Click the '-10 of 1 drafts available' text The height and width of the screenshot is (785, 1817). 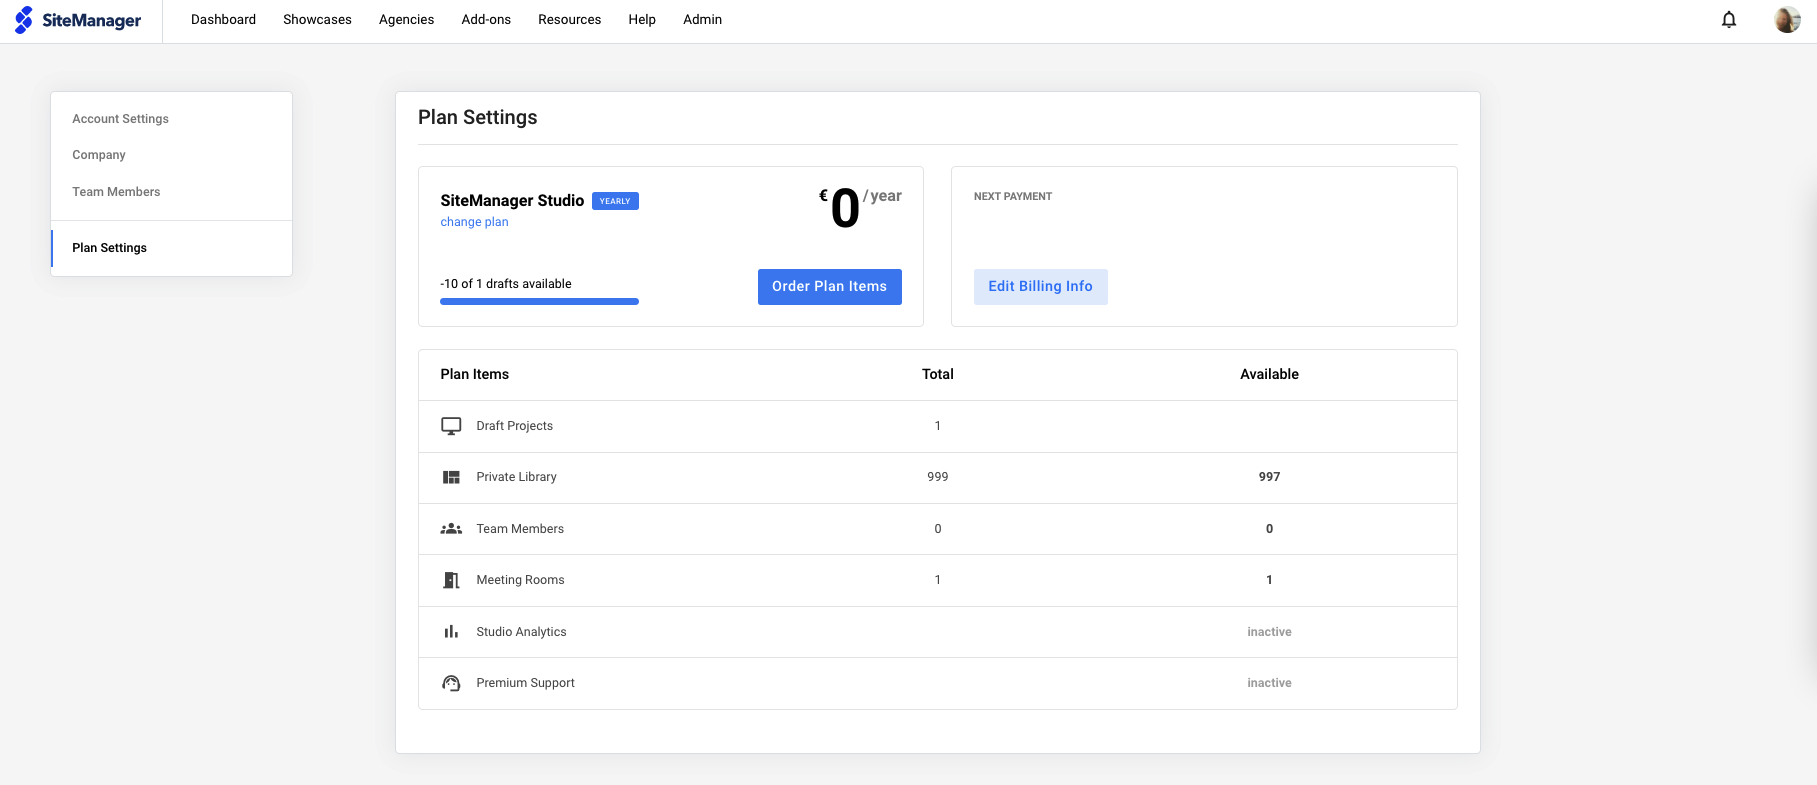(x=506, y=284)
